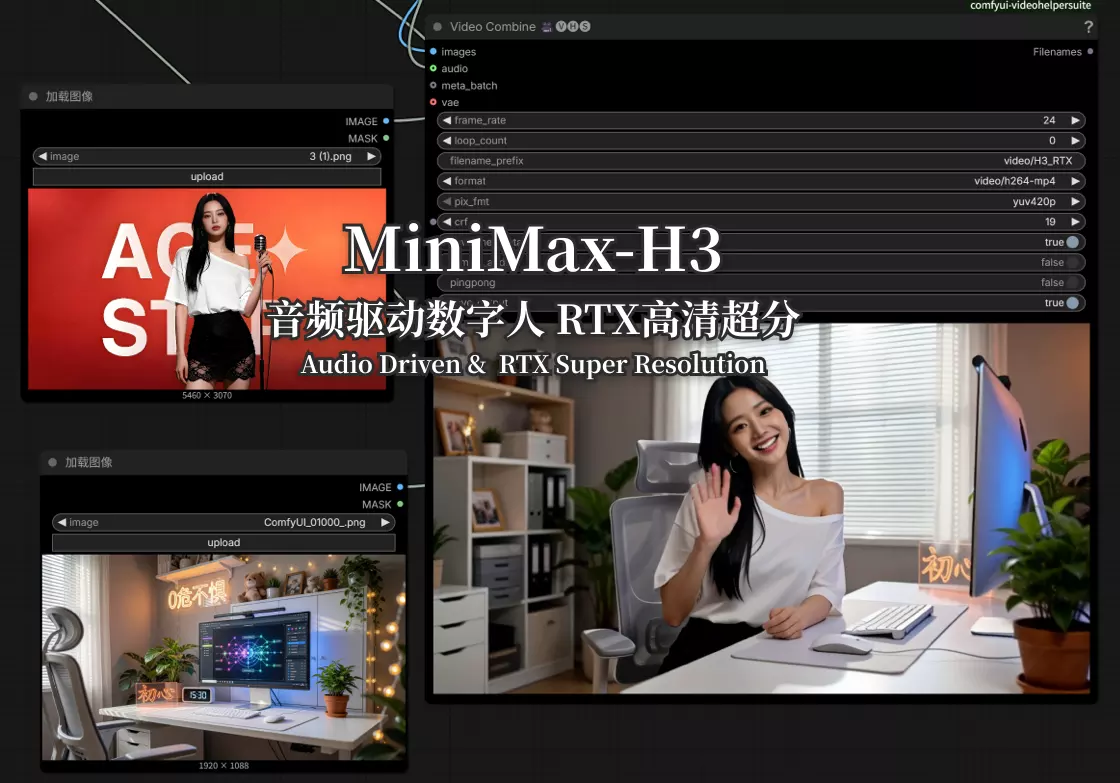This screenshot has height=783, width=1120.
Task: Toggle the true switch below pingpong
Action: tap(1072, 303)
